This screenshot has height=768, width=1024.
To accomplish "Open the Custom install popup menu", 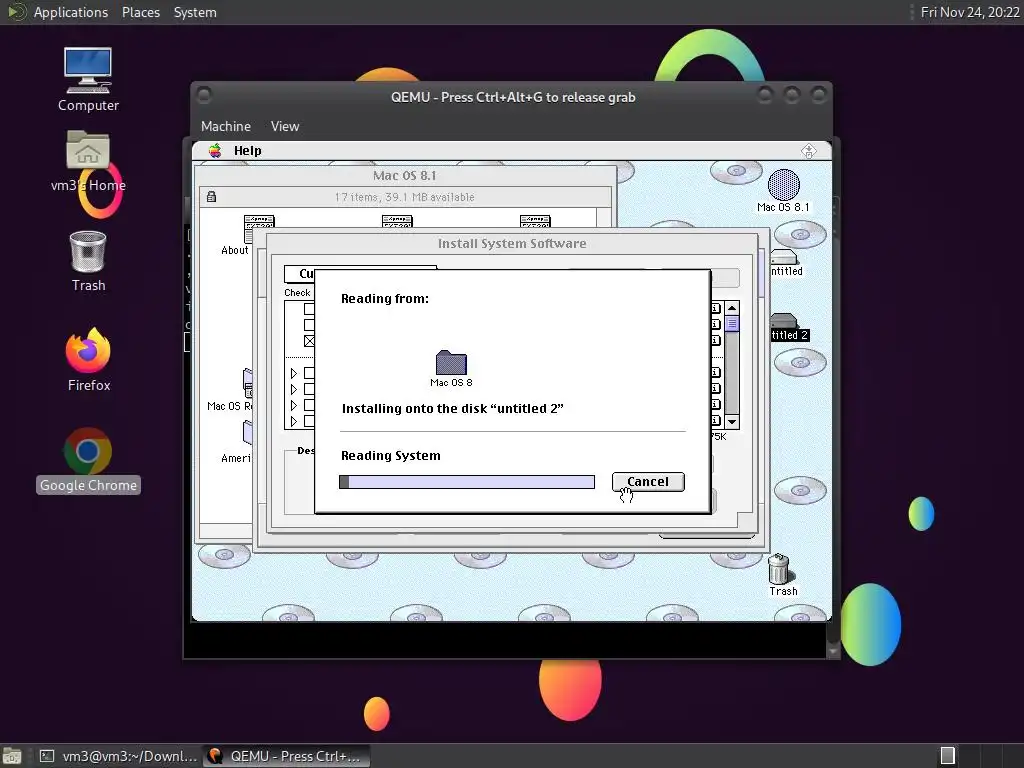I will tap(299, 274).
